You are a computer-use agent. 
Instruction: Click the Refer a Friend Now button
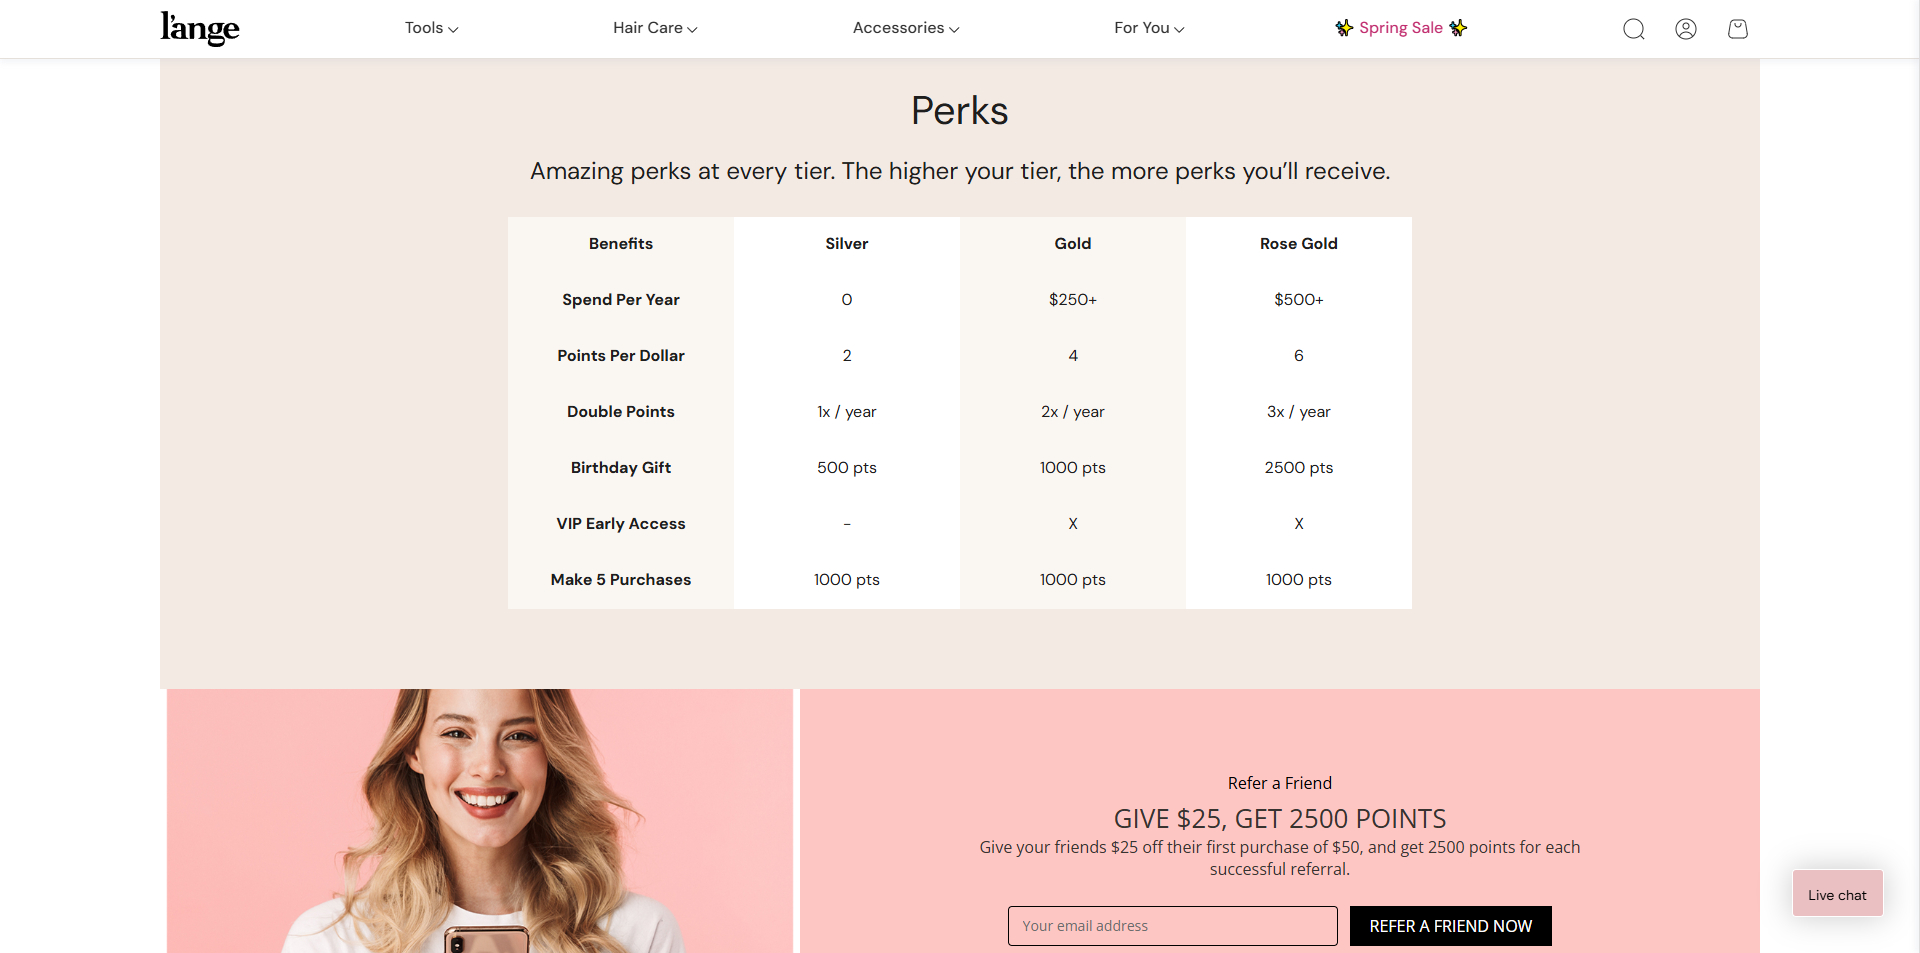click(1451, 926)
